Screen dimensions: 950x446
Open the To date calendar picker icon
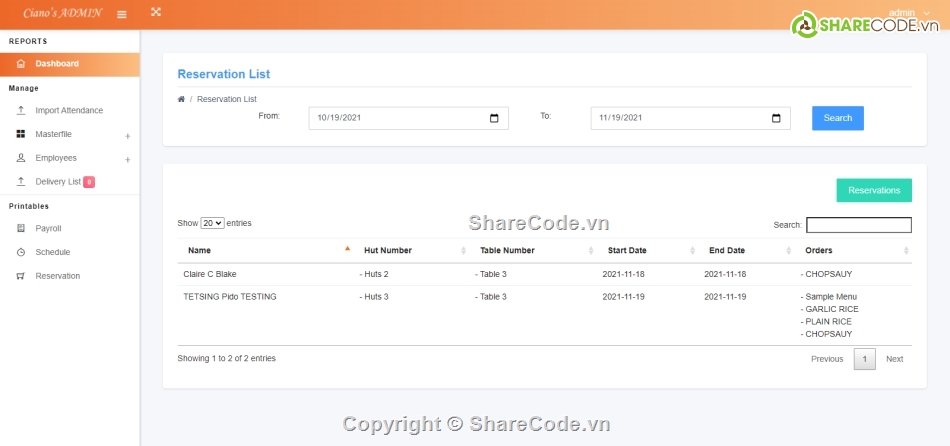(x=776, y=118)
